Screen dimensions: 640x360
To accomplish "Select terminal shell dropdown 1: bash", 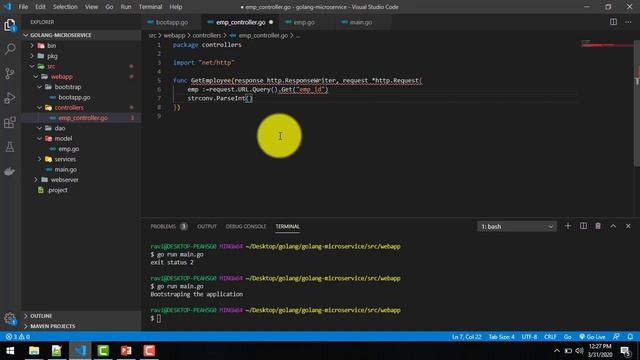I will (517, 227).
